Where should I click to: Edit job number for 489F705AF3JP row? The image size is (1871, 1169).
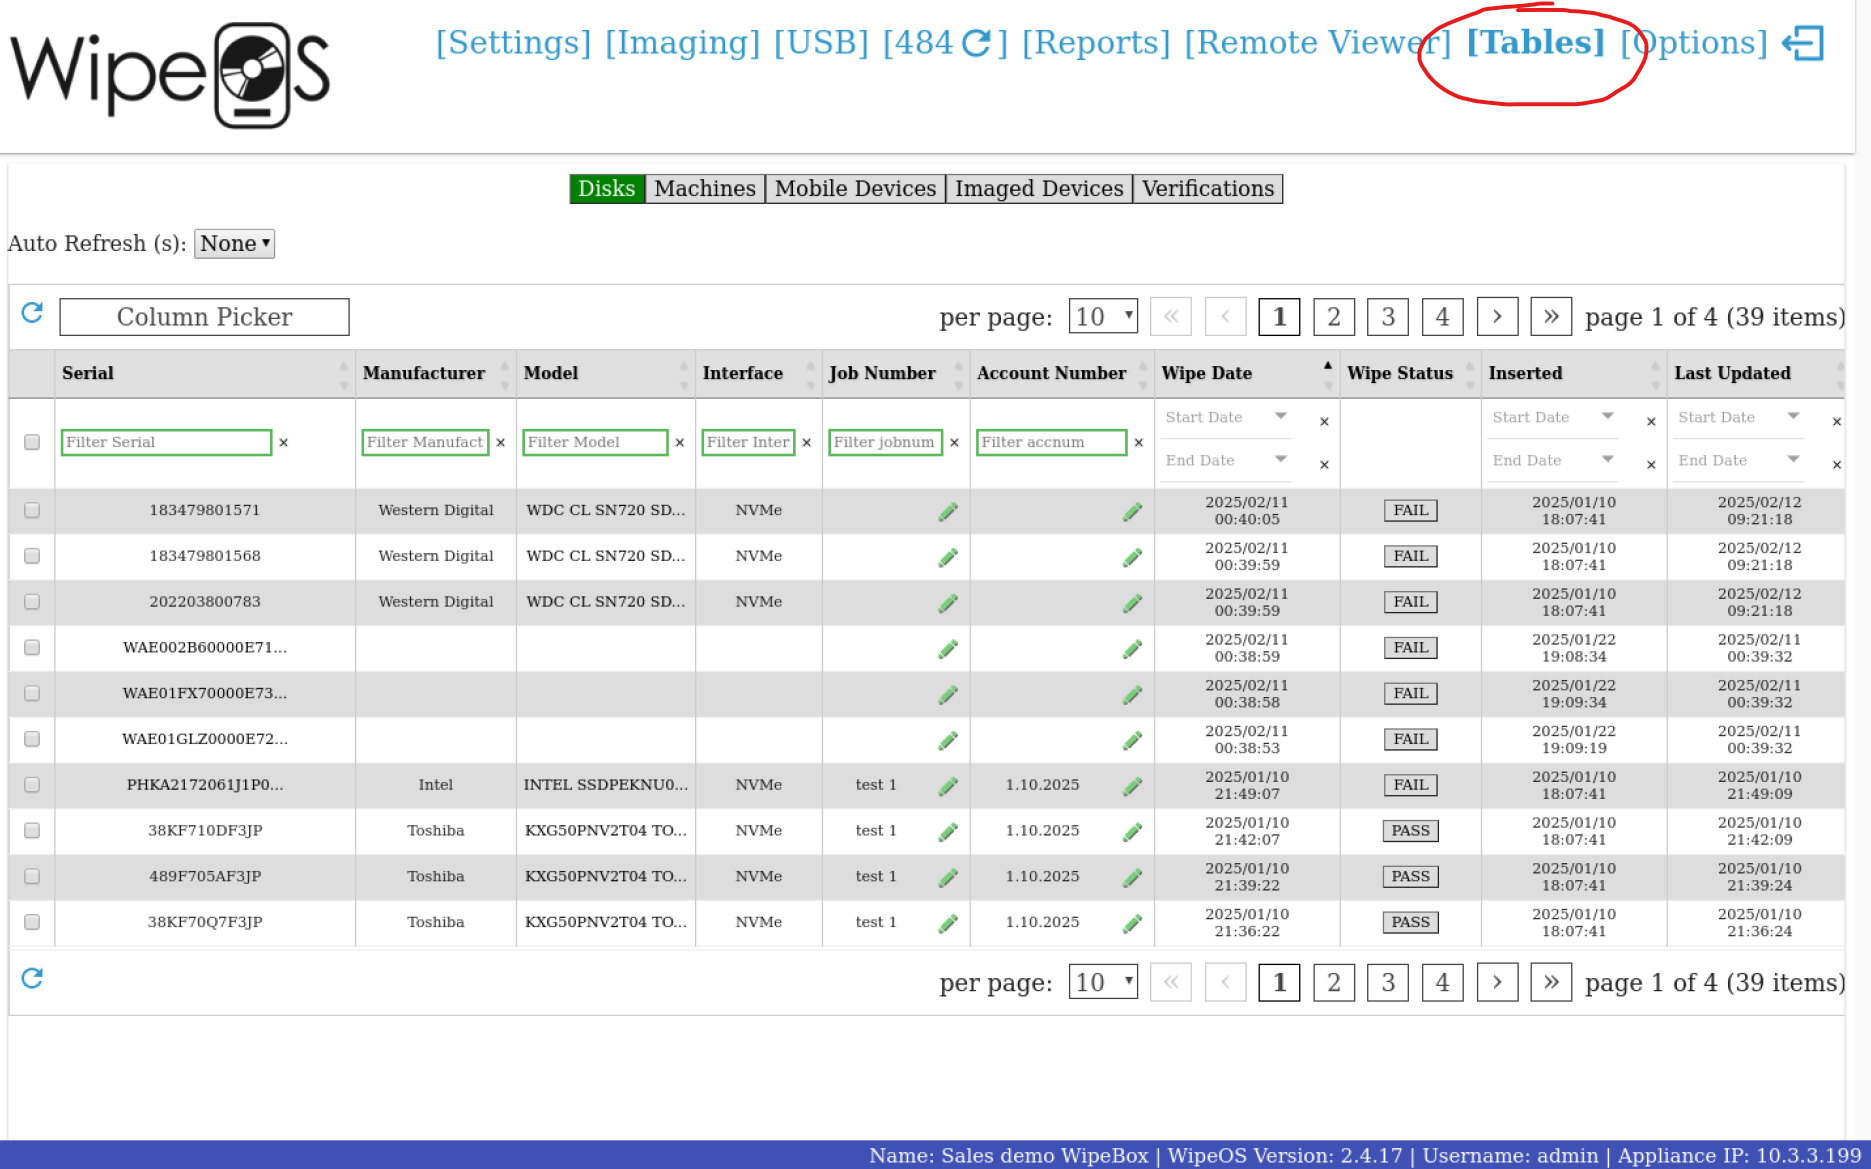(948, 877)
